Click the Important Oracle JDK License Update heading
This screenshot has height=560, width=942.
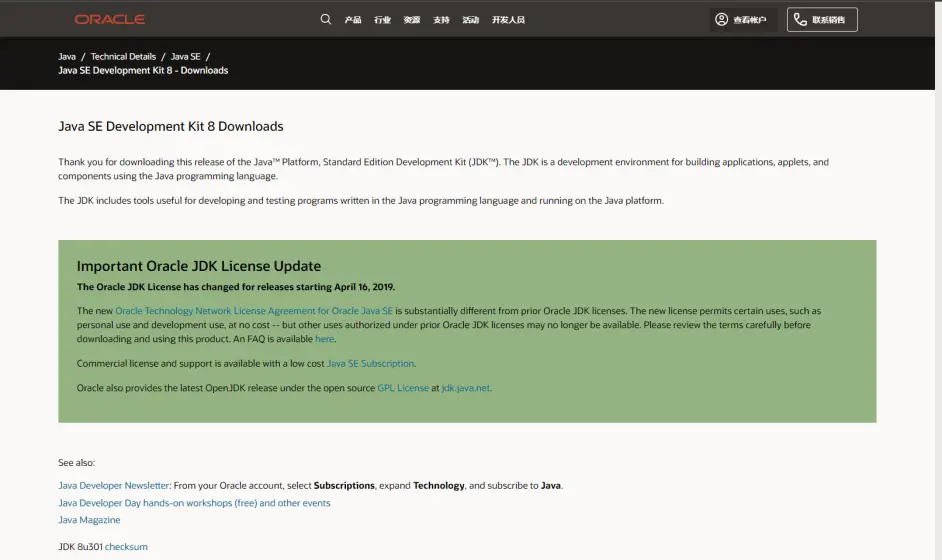pyautogui.click(x=199, y=266)
